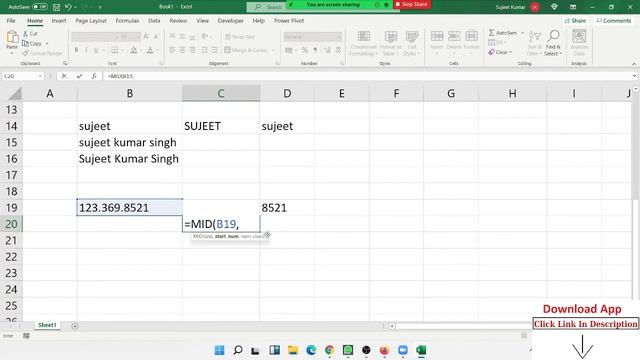Collapse the ribbon with chevron
The height and width of the screenshot is (360, 640).
(634, 64)
